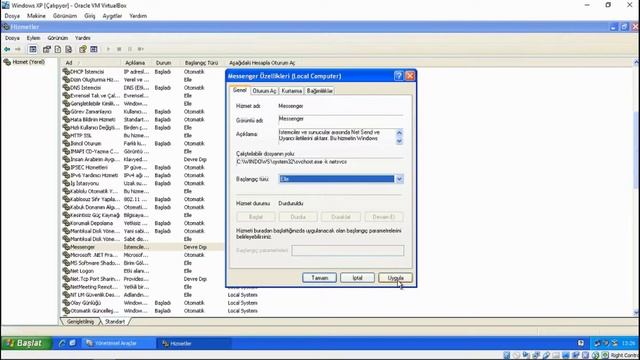The width and height of the screenshot is (640, 360).
Task: Click the Tamam button
Action: [x=320, y=278]
